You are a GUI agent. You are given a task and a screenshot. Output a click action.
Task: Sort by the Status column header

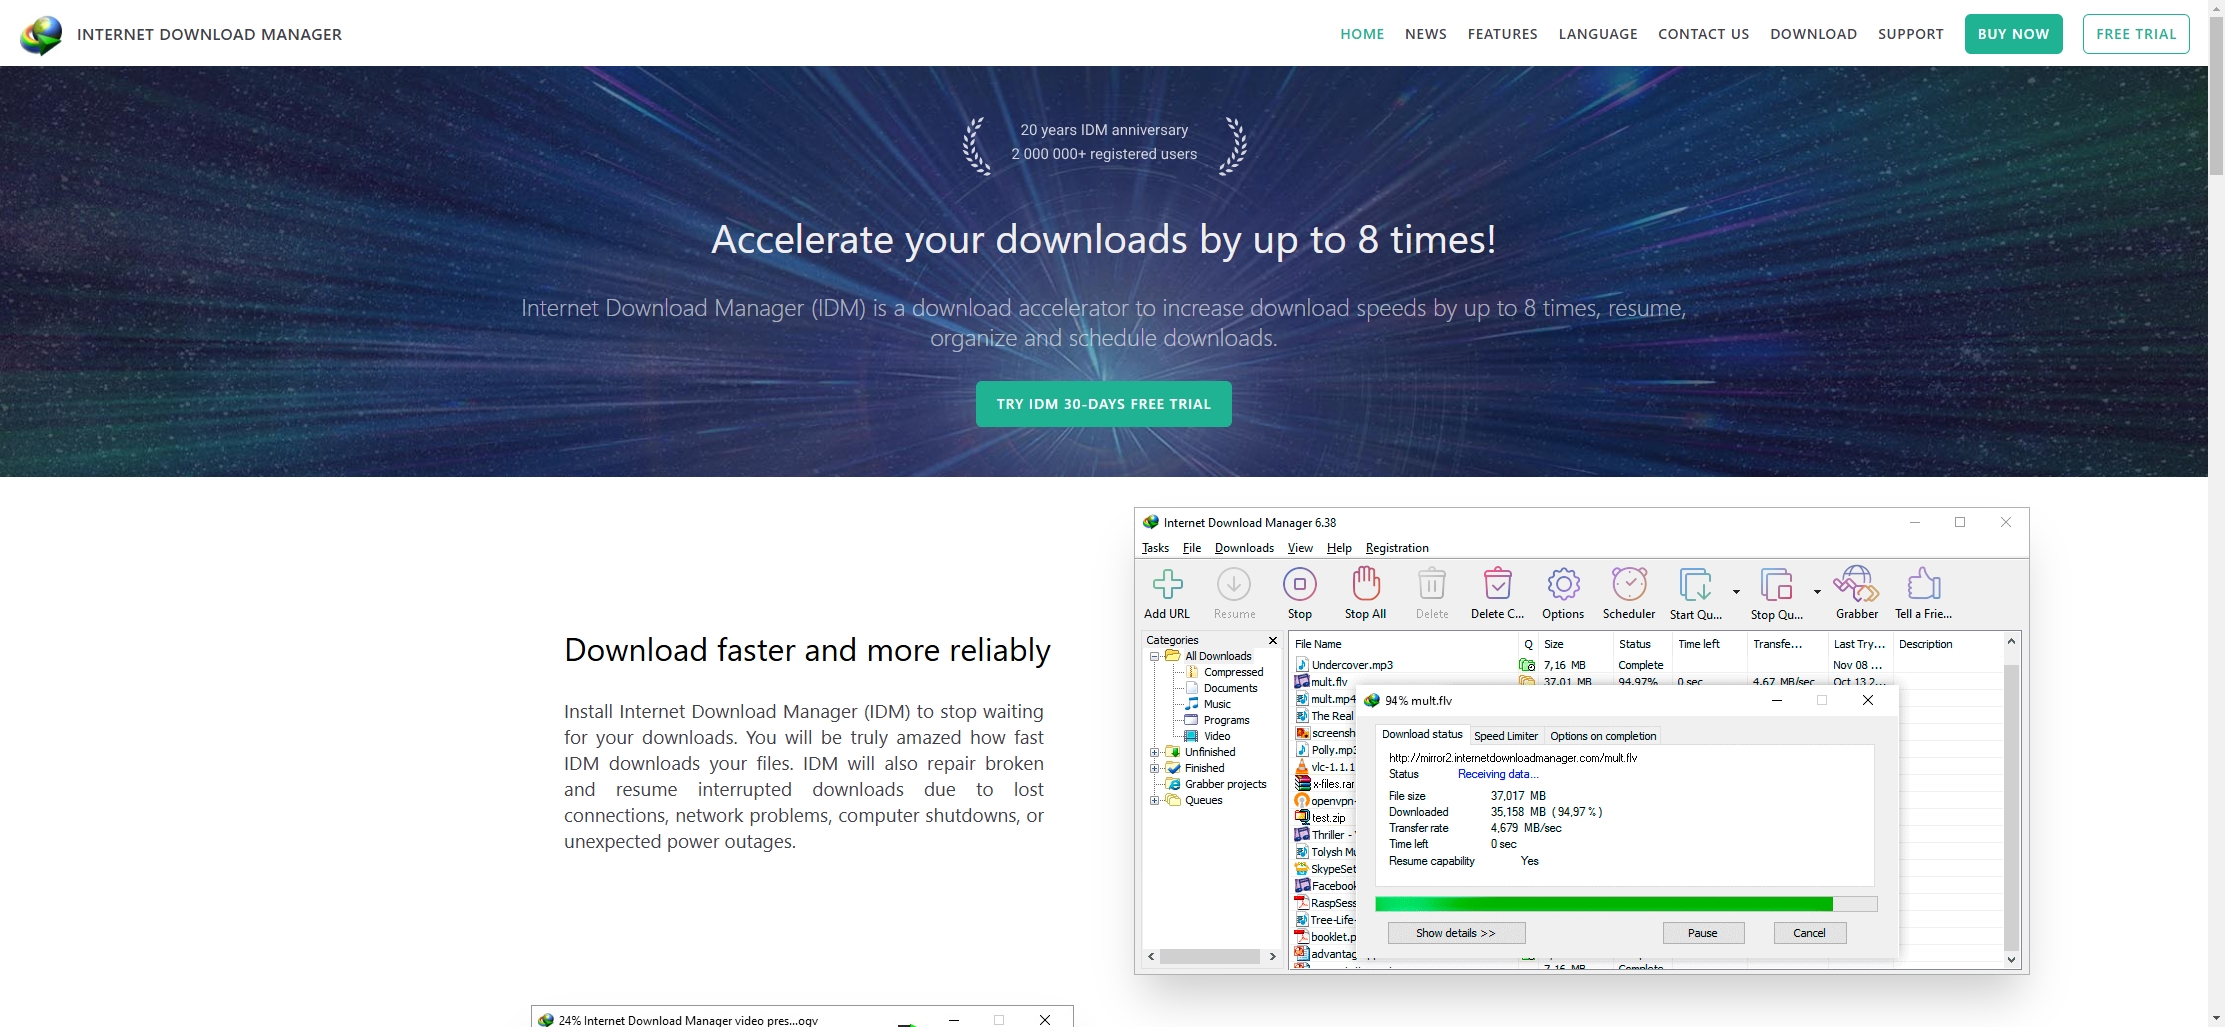(1641, 644)
